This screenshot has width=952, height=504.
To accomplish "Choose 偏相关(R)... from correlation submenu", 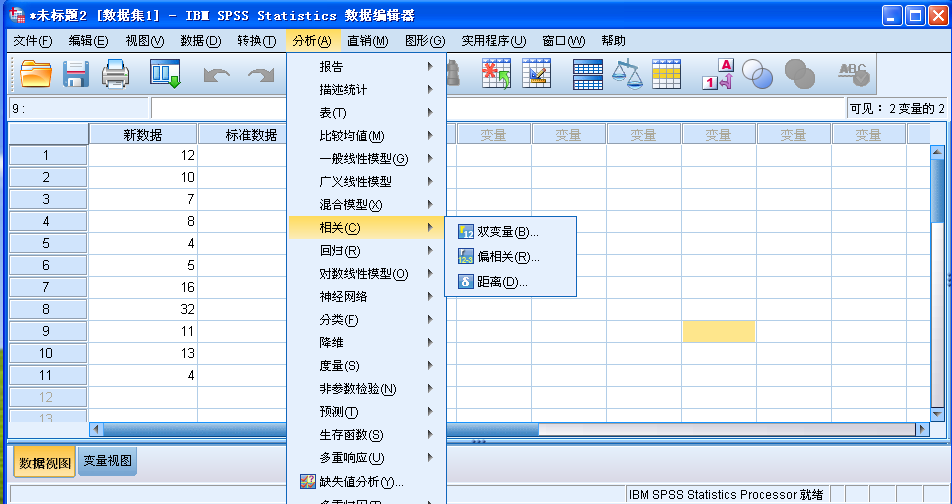I will 511,257.
